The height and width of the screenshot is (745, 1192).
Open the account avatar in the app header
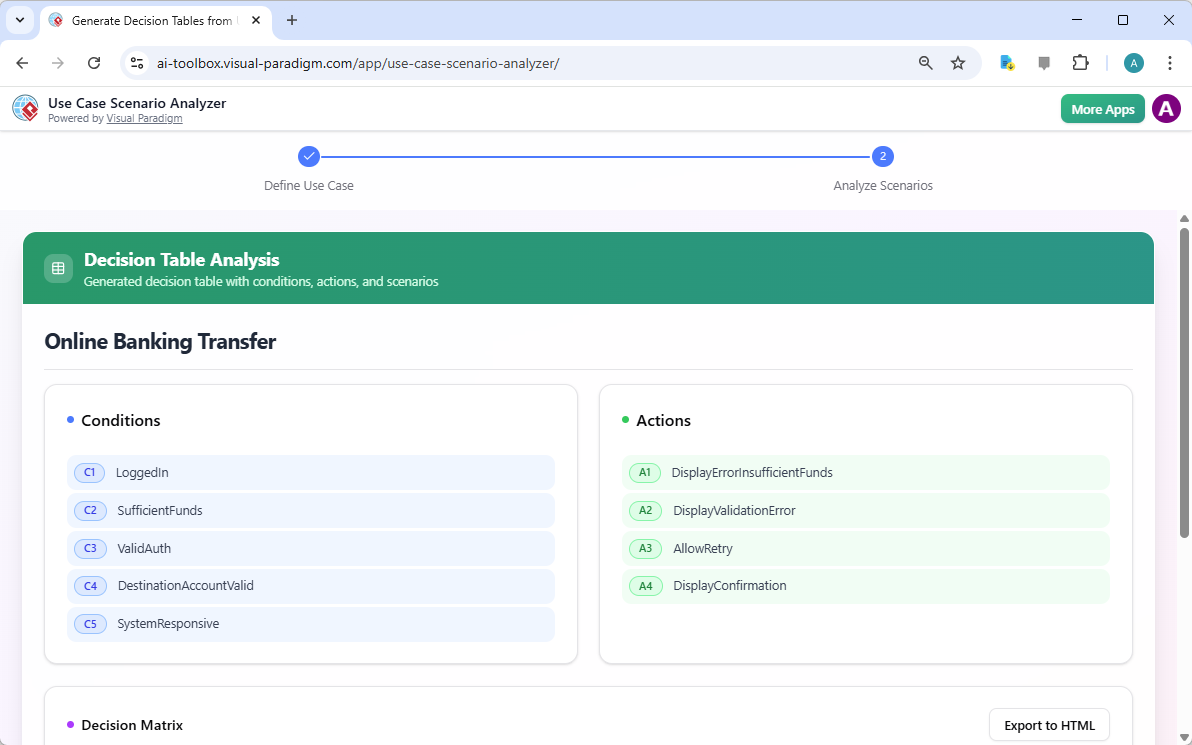pyautogui.click(x=1166, y=108)
